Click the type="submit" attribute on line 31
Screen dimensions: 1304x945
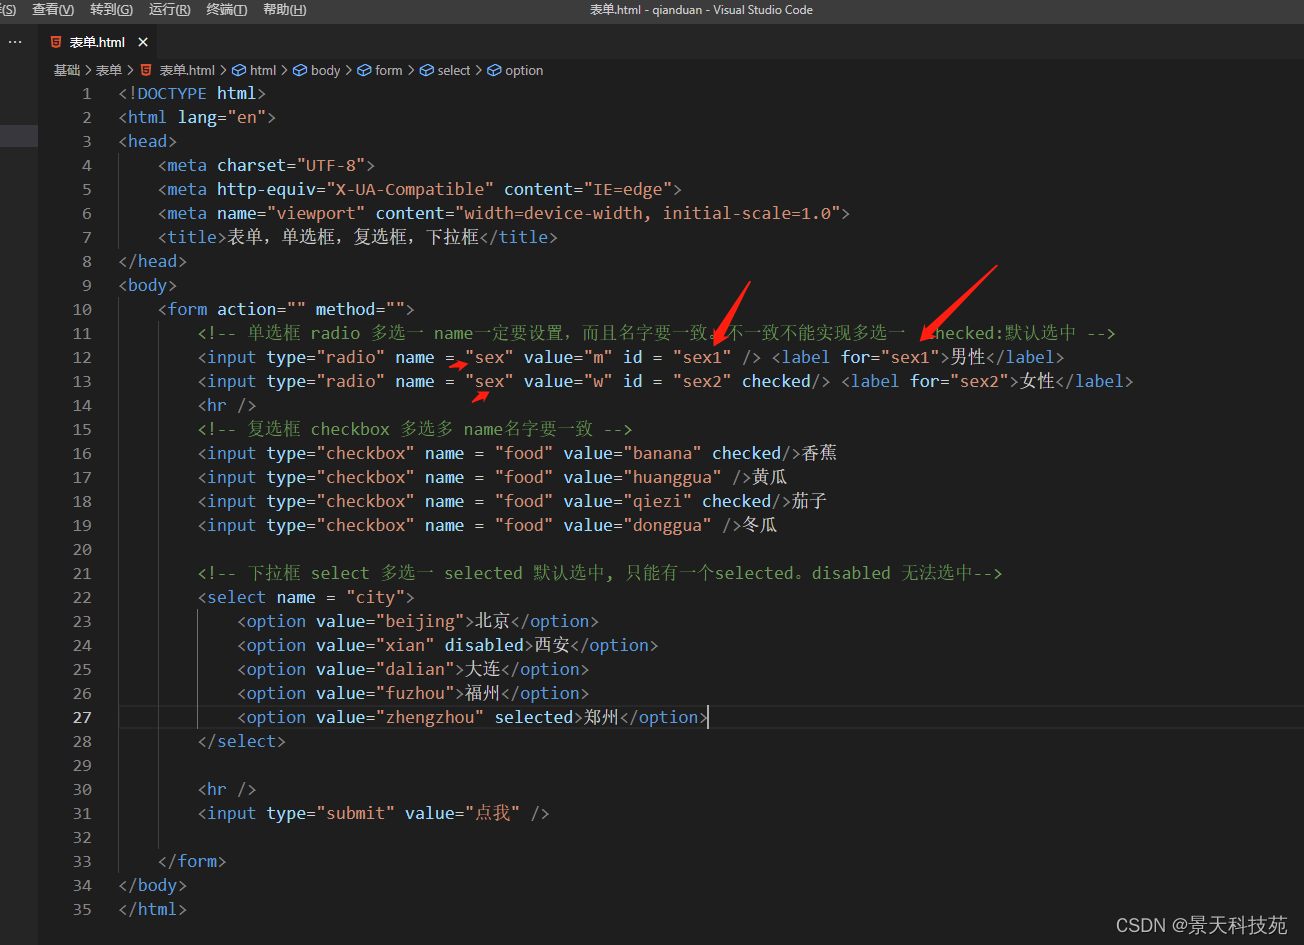click(331, 813)
